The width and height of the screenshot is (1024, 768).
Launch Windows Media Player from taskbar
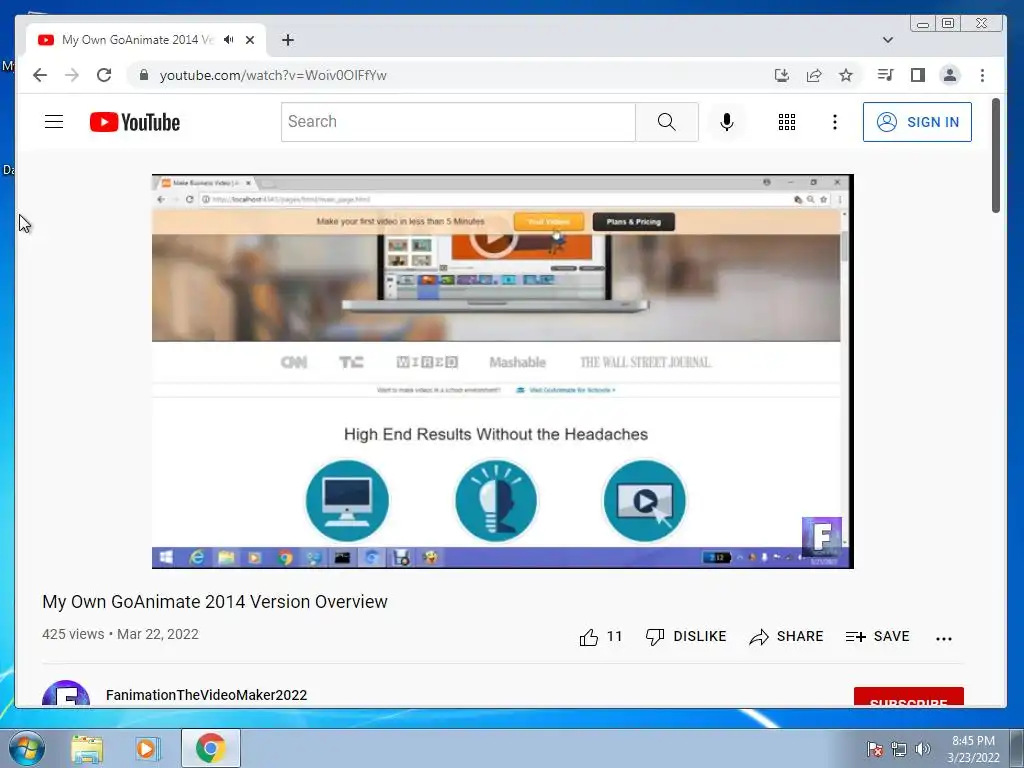click(148, 748)
